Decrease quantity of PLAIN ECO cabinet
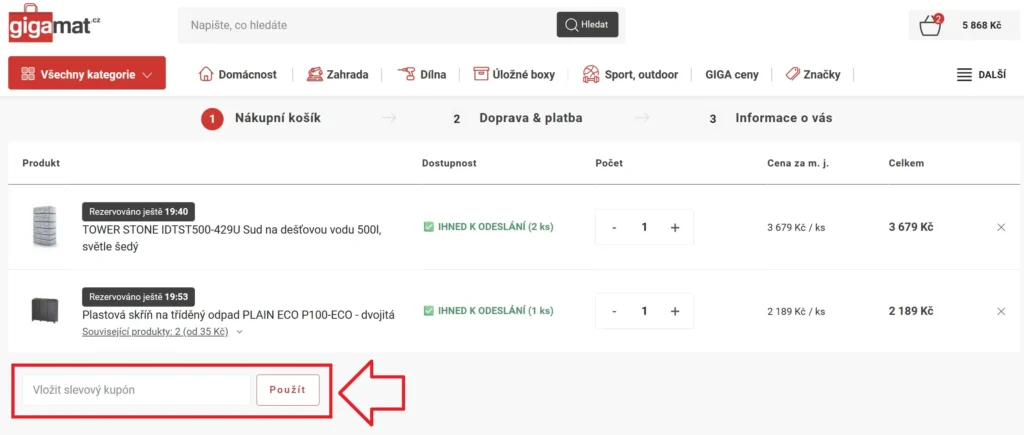Image resolution: width=1024 pixels, height=435 pixels. [x=614, y=311]
